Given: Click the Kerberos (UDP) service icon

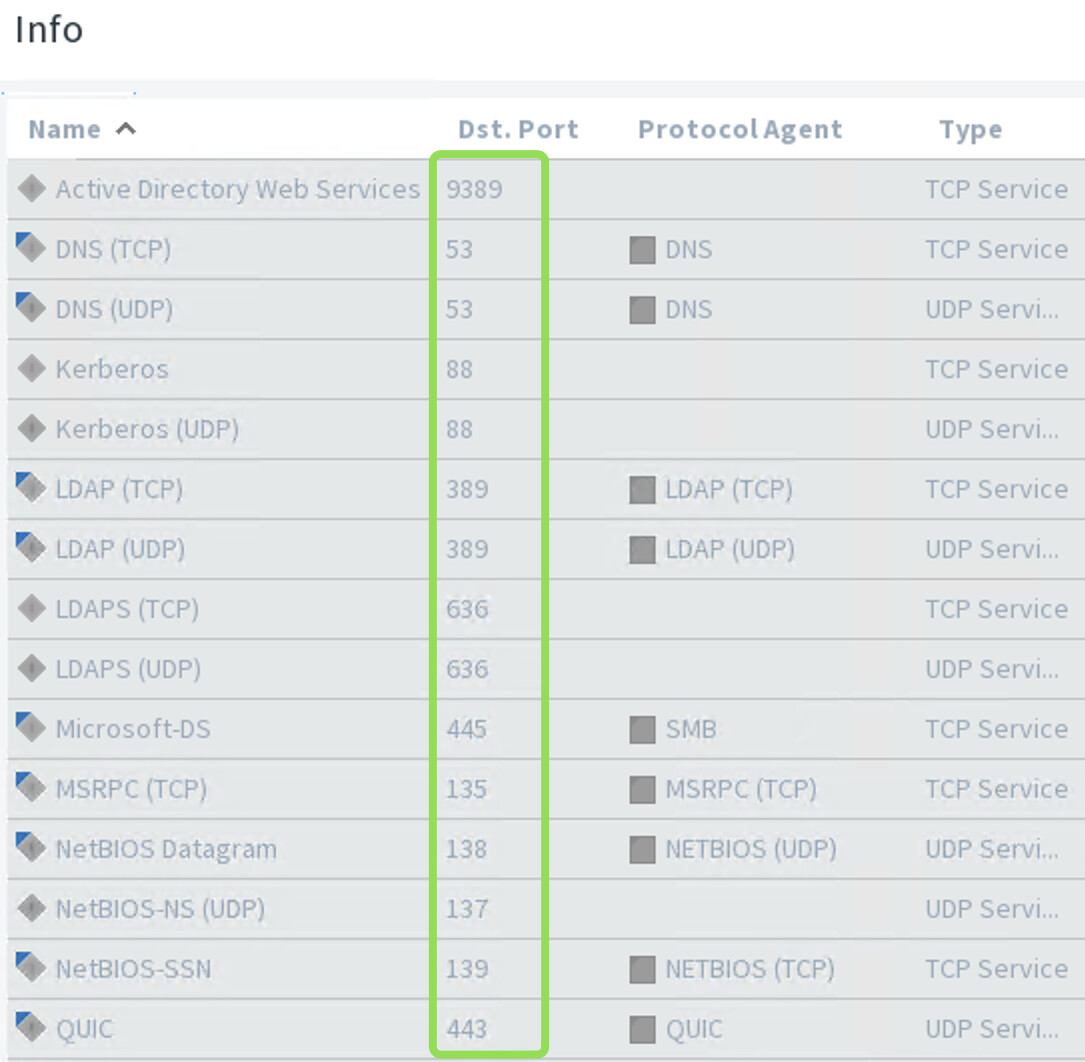Looking at the screenshot, I should (x=32, y=429).
